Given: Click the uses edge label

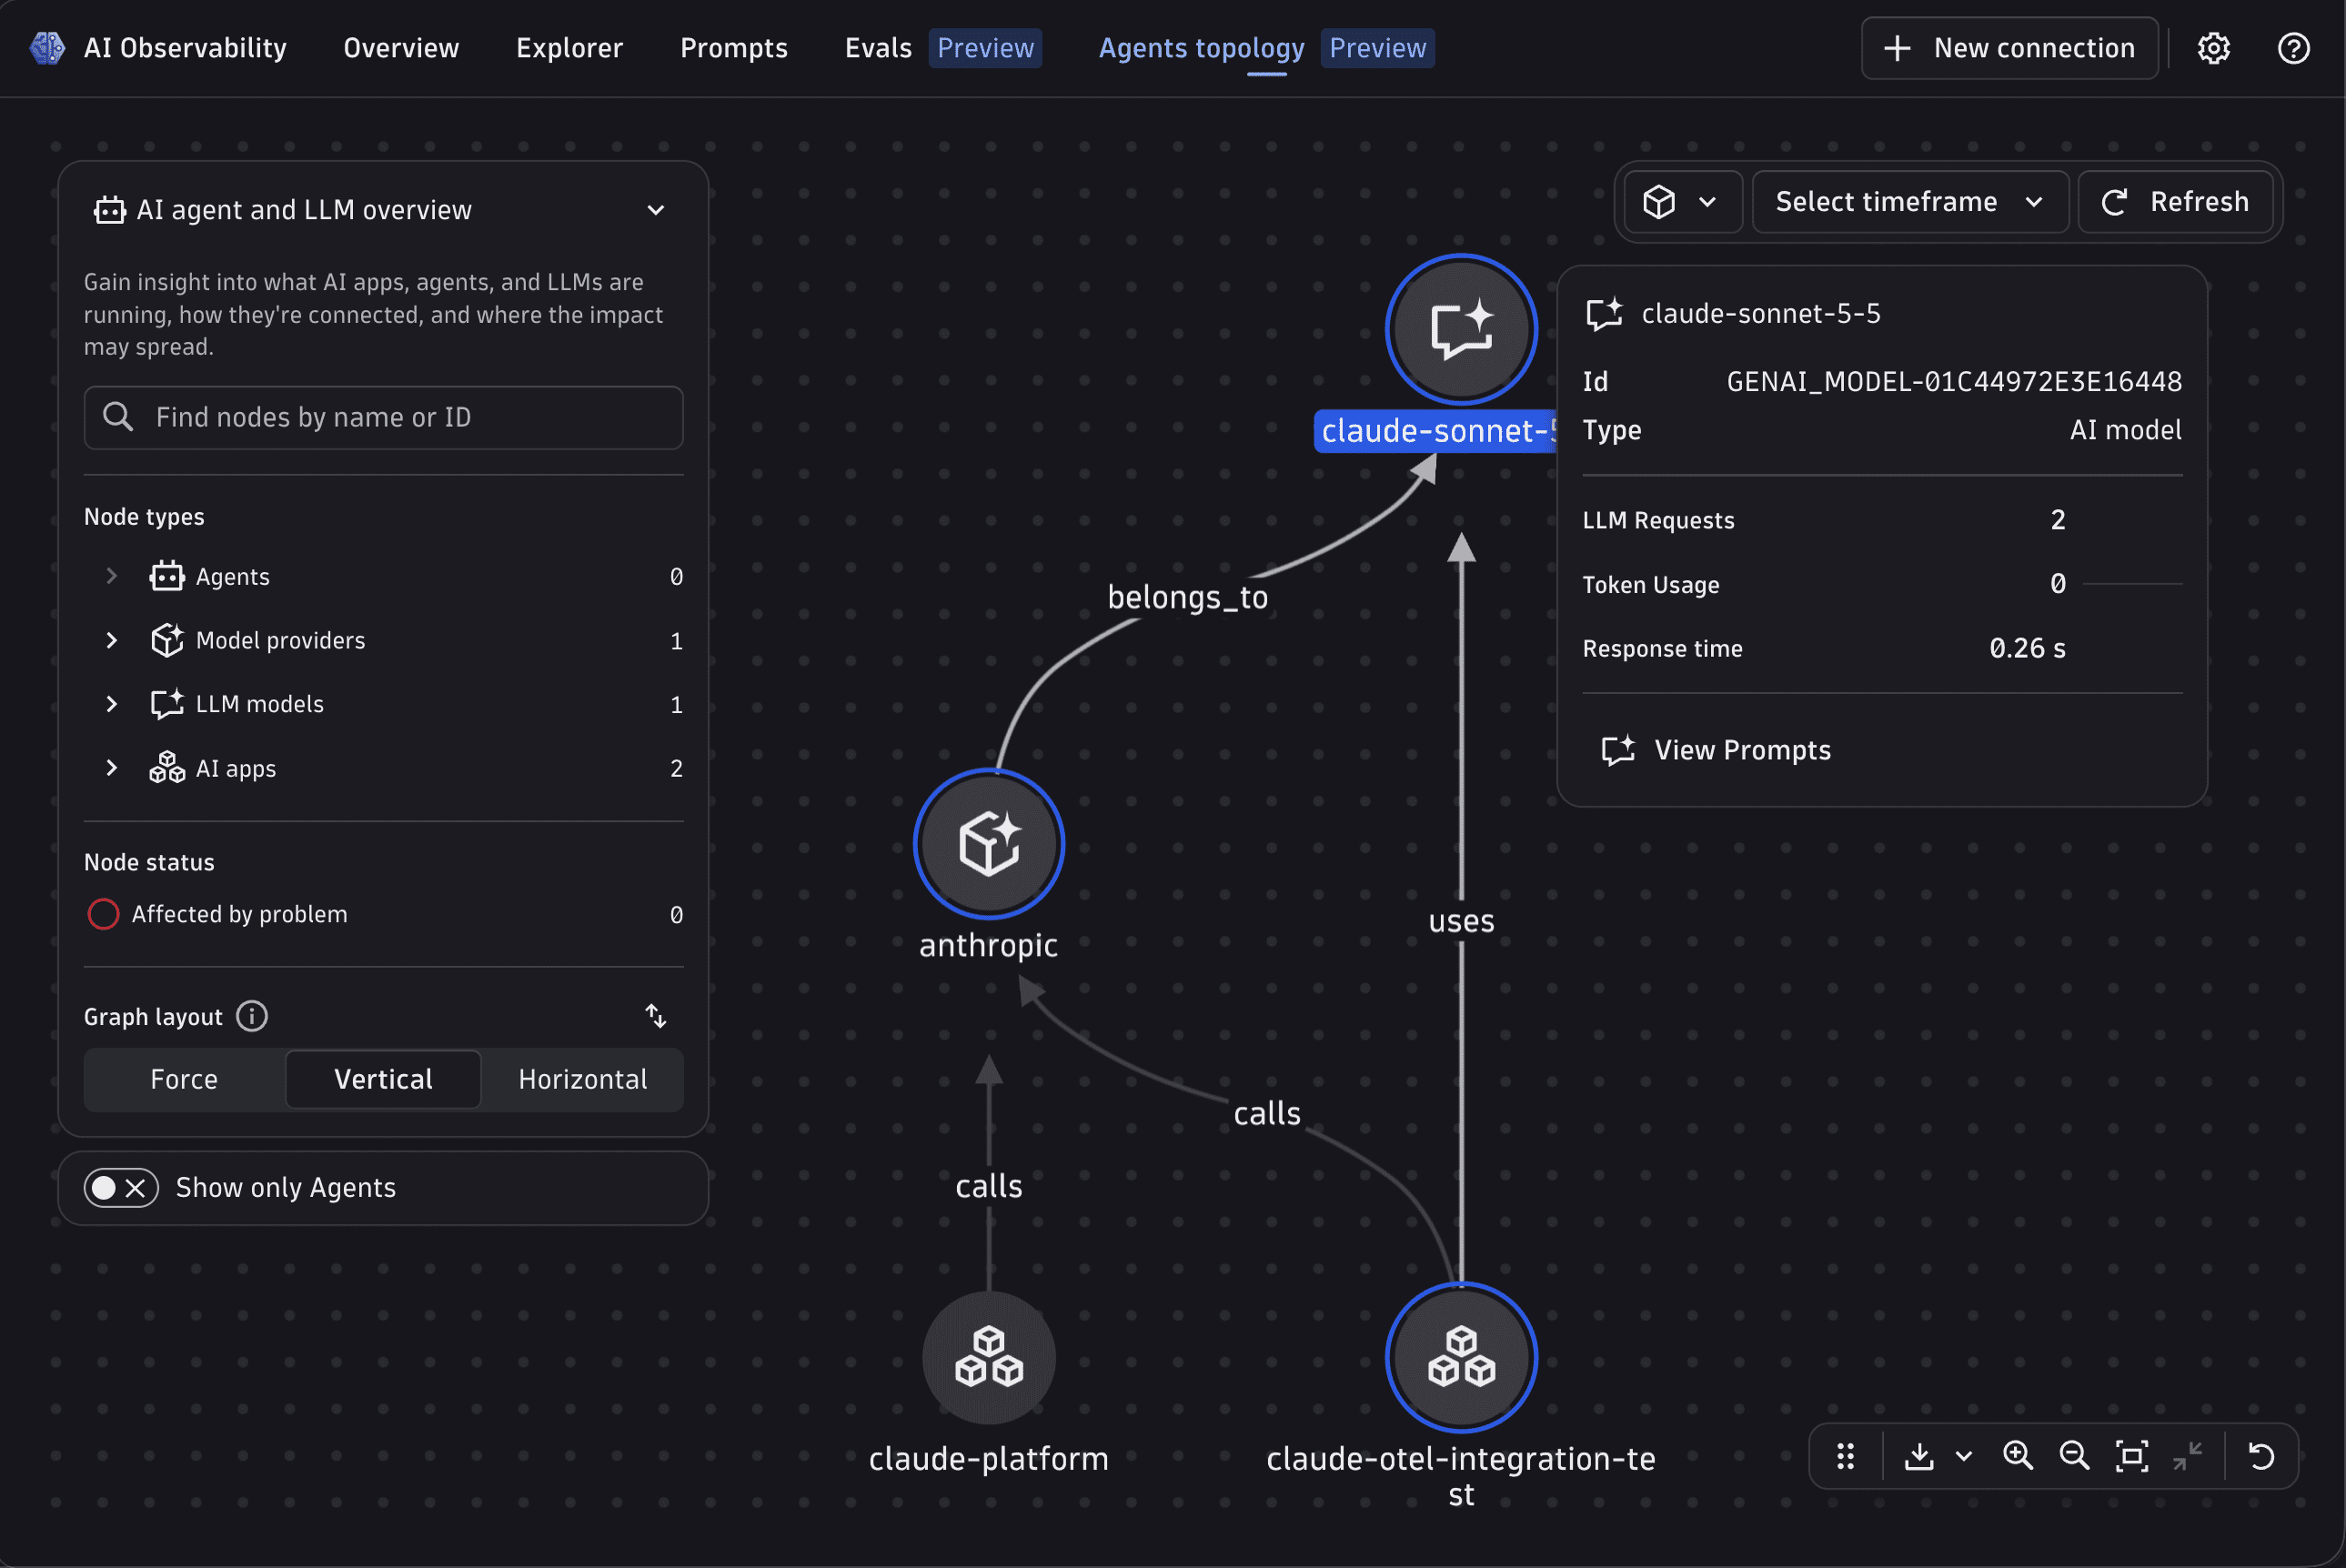Looking at the screenshot, I should 1461,921.
